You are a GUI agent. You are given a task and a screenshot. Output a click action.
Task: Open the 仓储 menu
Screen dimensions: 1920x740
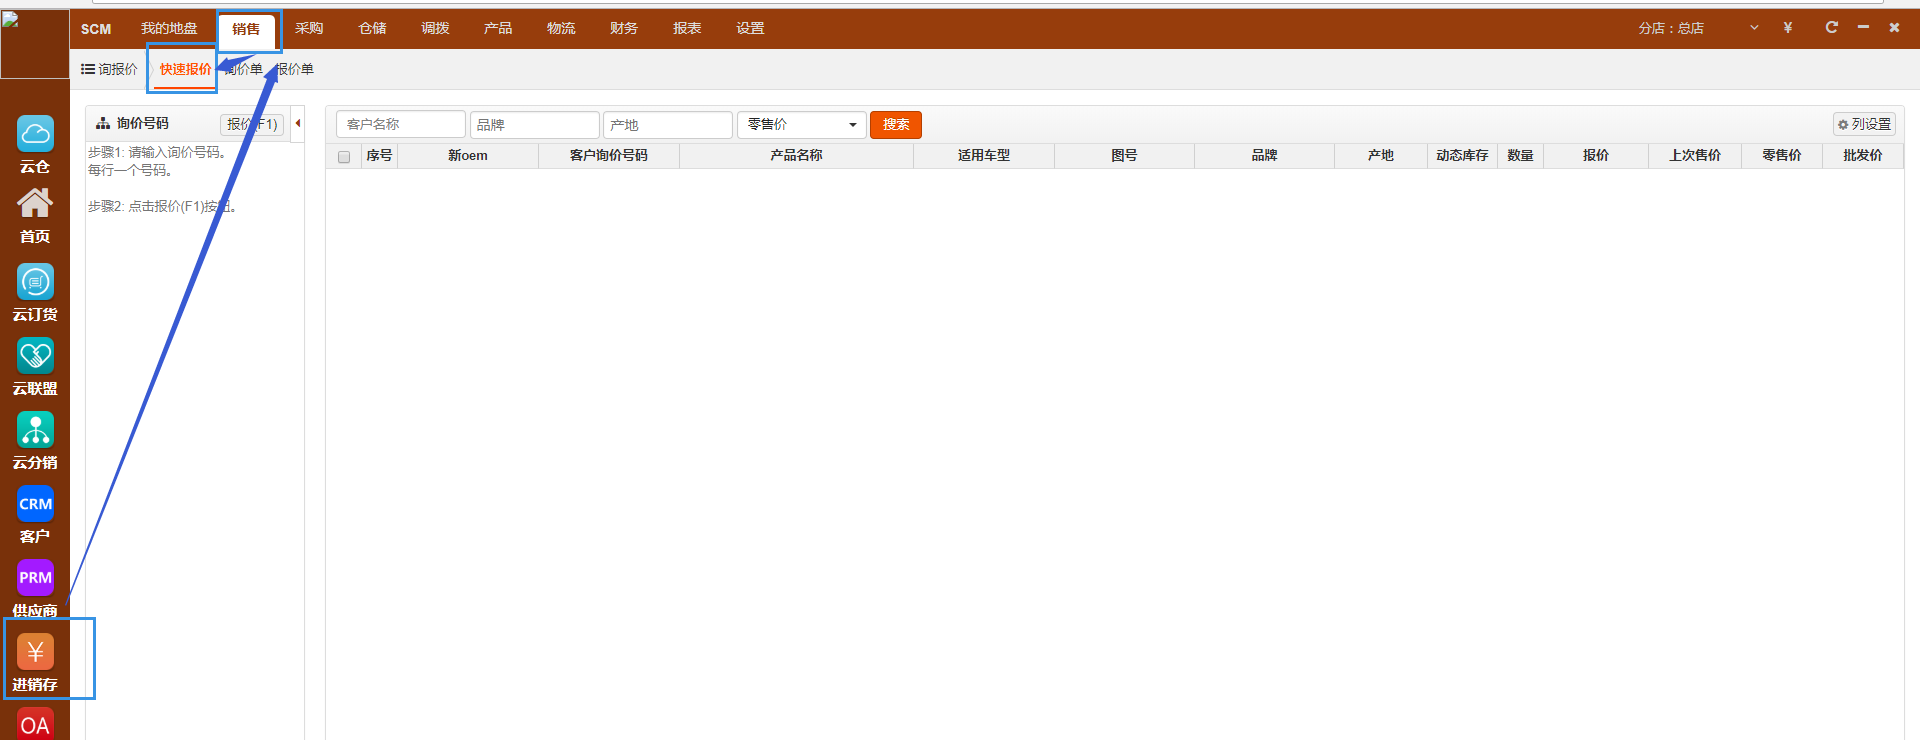pos(372,28)
